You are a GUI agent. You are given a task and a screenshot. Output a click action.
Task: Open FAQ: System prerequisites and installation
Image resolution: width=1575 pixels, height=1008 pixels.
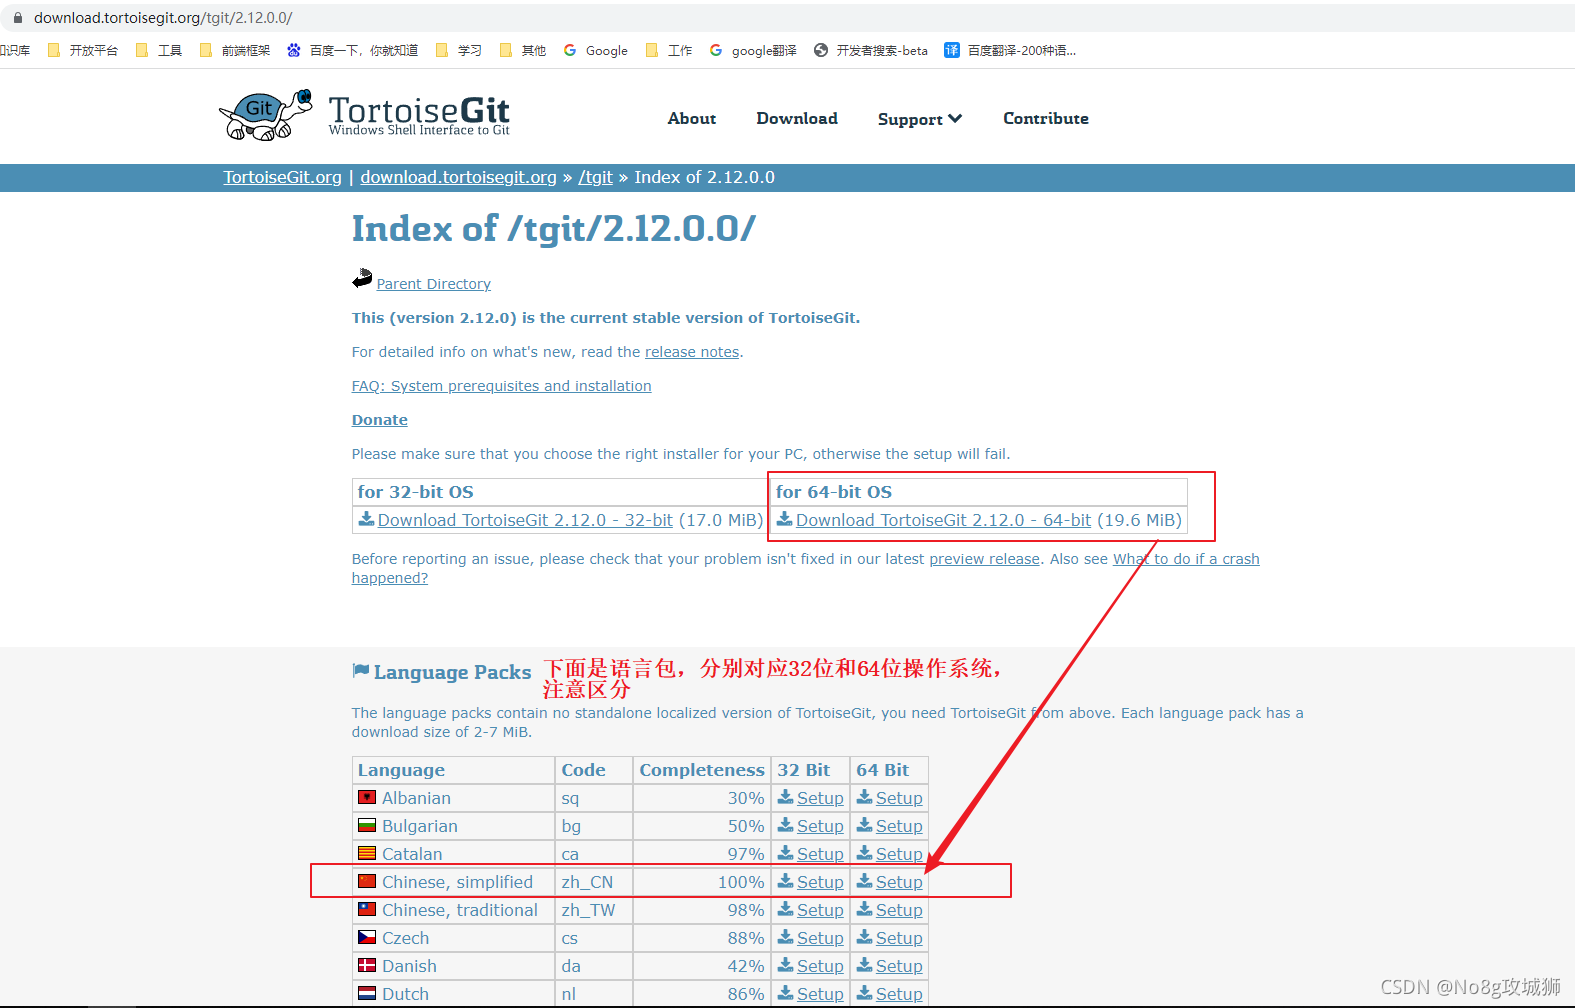501,386
